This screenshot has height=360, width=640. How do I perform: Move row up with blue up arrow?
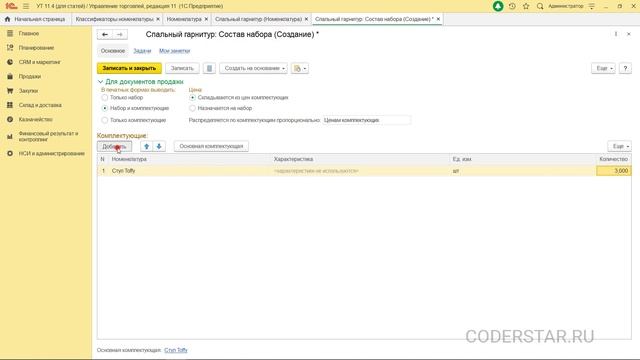click(147, 146)
